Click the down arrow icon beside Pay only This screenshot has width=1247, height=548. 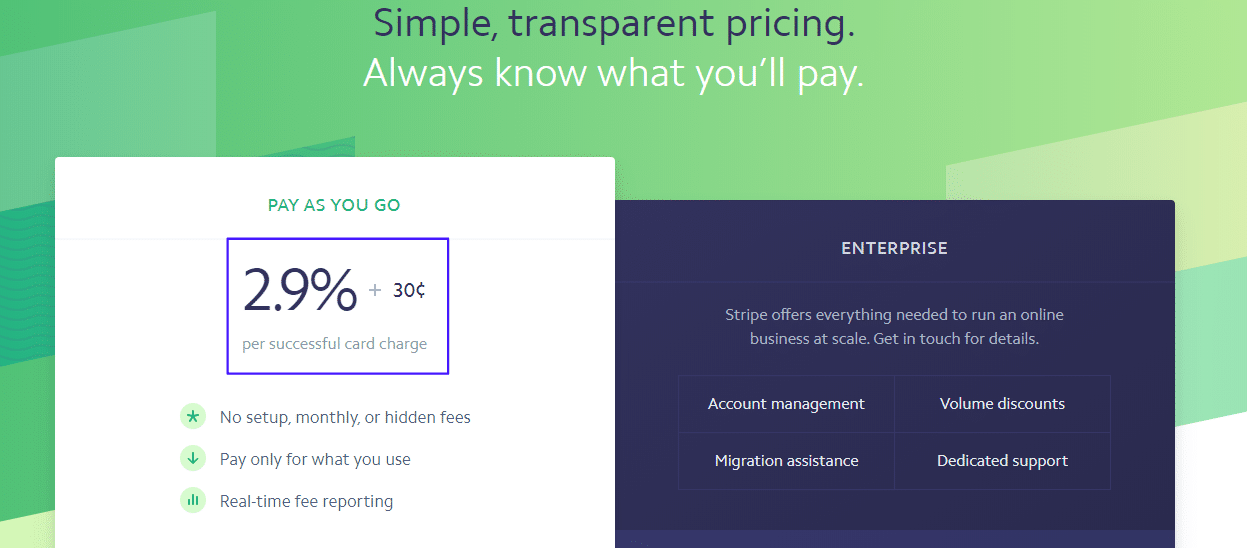(193, 459)
